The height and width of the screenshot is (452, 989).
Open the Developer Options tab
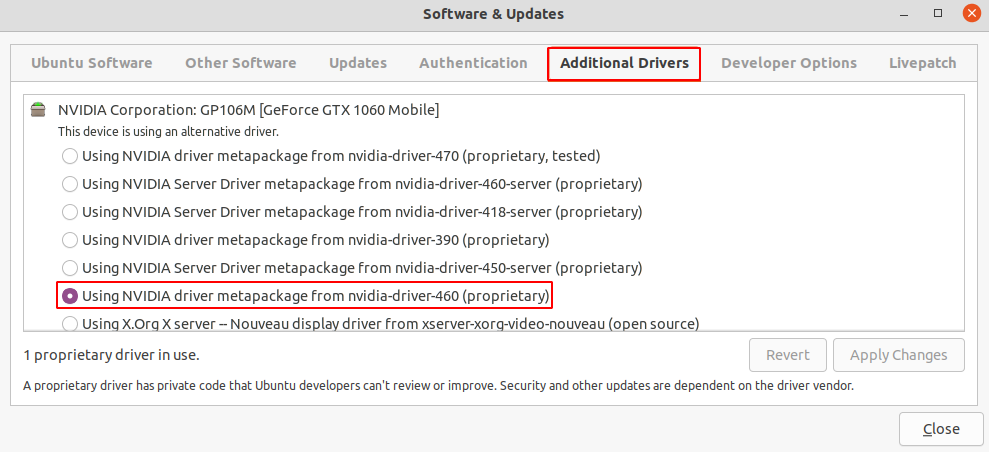[x=788, y=63]
